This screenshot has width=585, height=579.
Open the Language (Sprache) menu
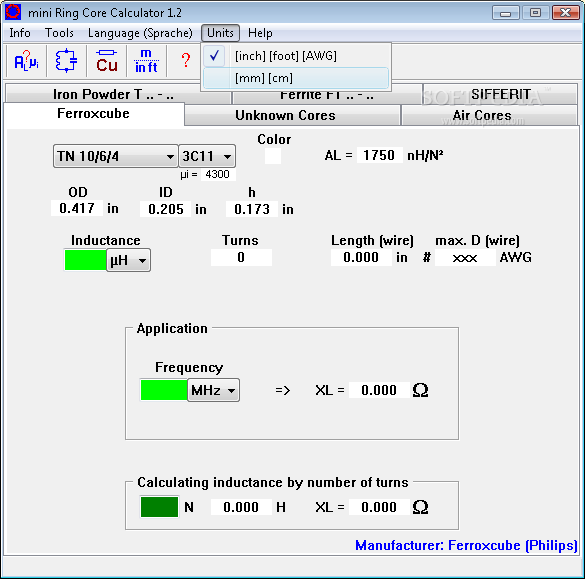click(x=140, y=33)
